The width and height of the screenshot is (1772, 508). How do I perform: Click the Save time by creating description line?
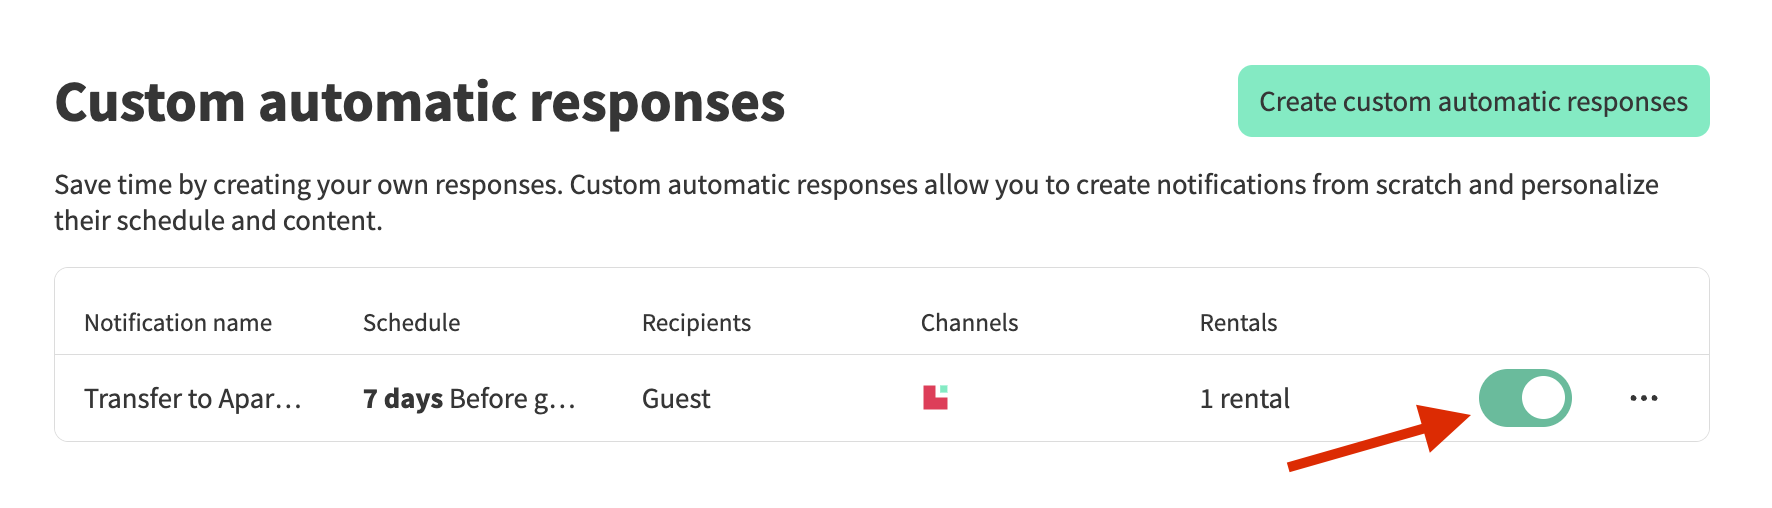click(x=856, y=185)
